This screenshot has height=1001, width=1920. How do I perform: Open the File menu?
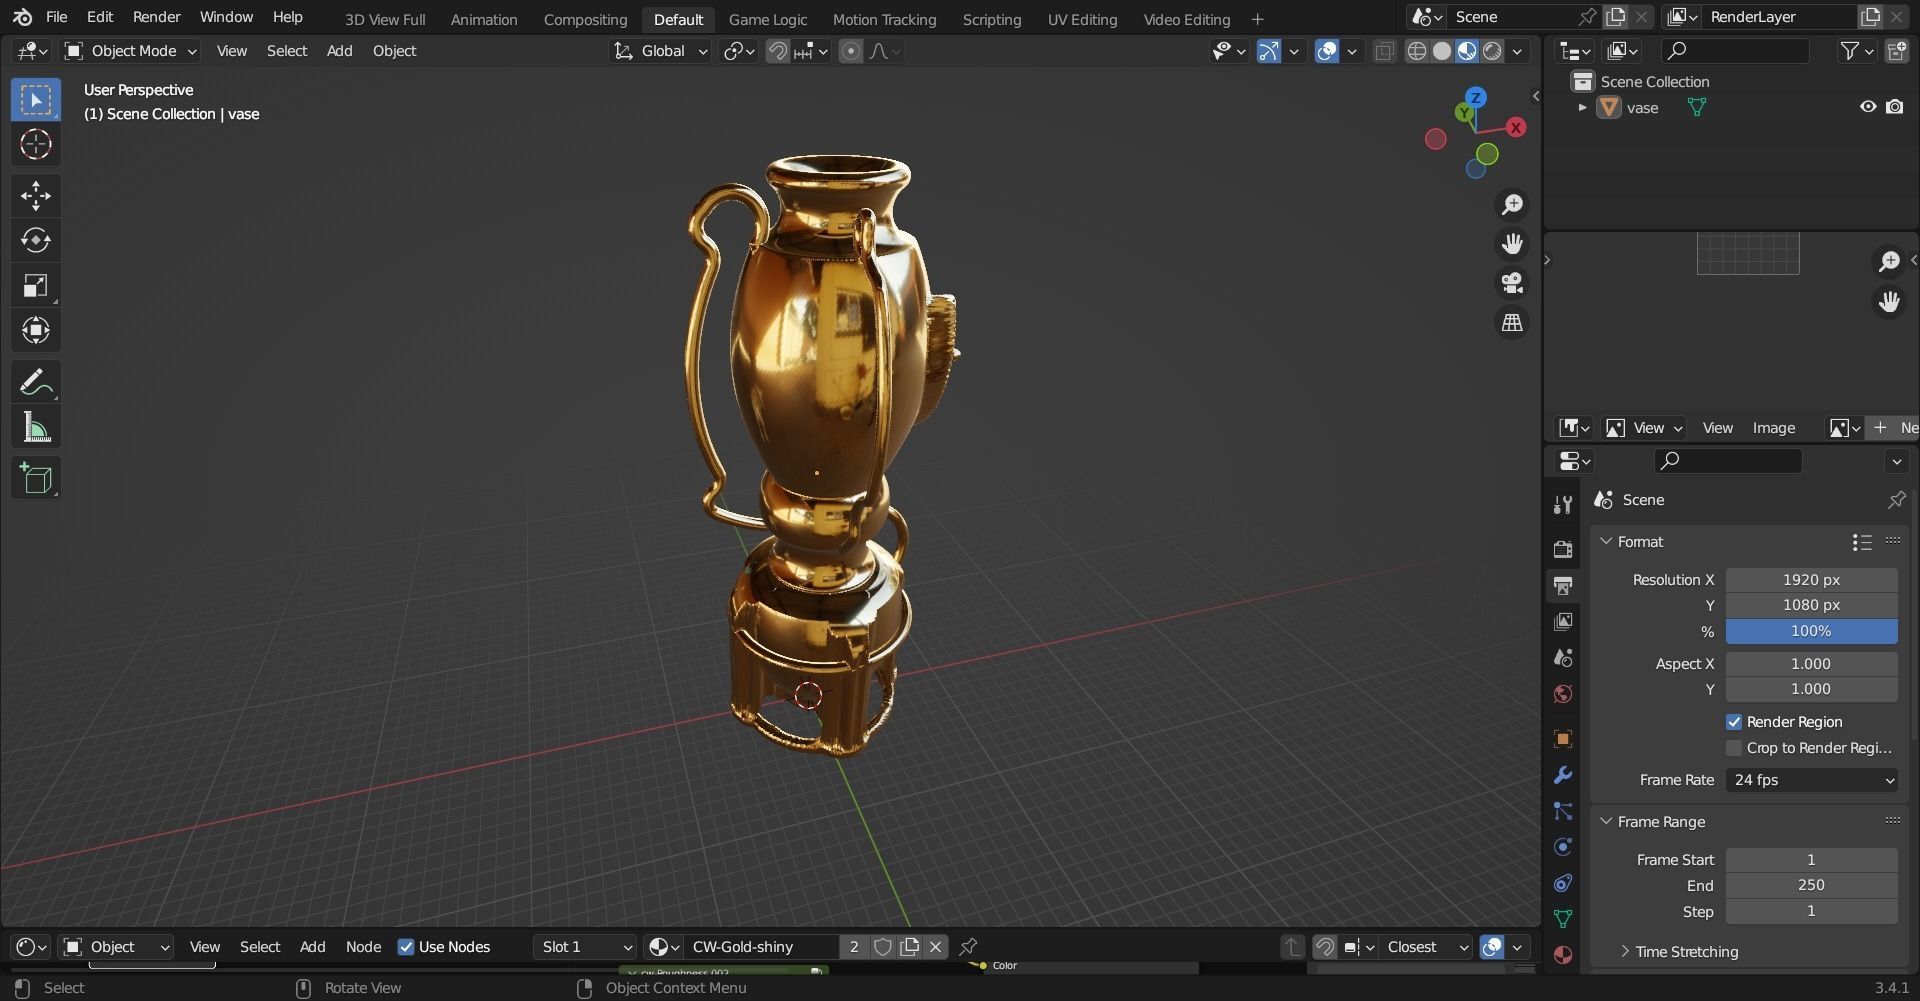pos(57,17)
